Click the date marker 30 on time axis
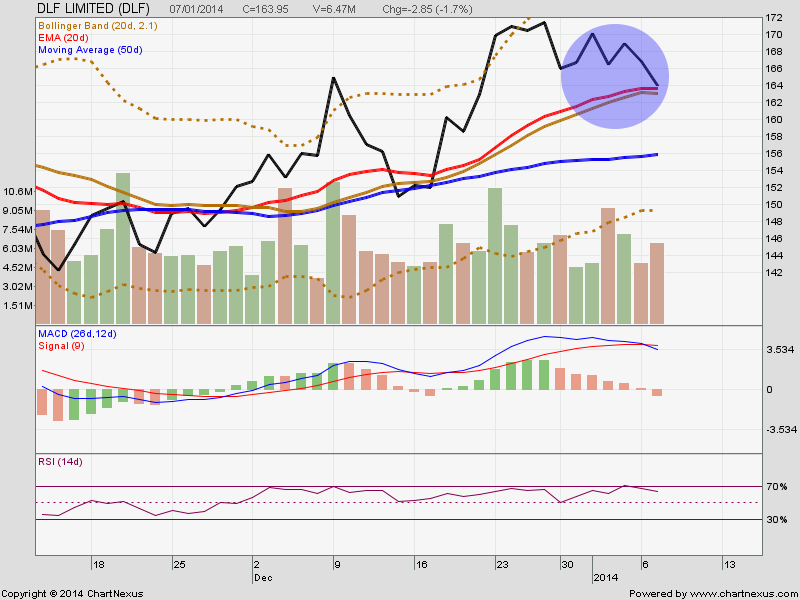The image size is (800, 600). (567, 565)
